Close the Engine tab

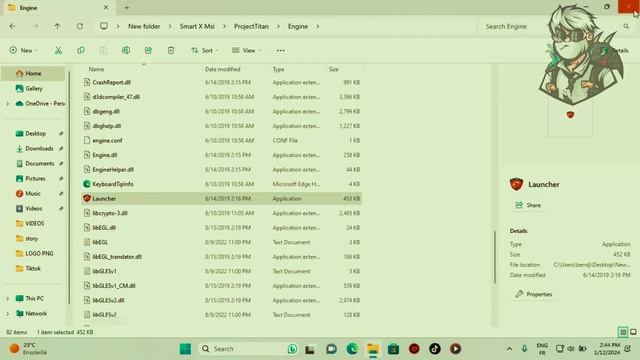pyautogui.click(x=106, y=7)
